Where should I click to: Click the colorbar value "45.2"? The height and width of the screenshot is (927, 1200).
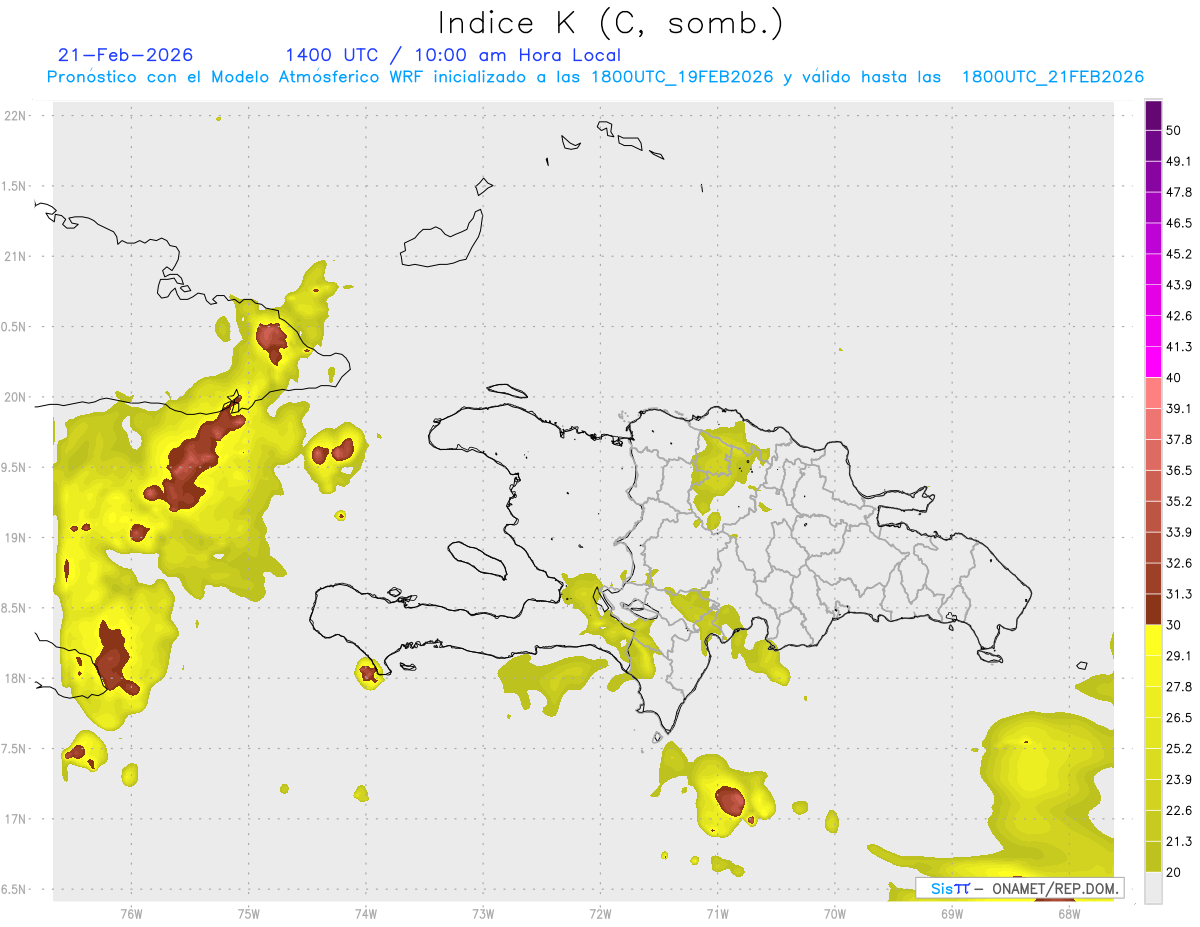(x=1179, y=254)
